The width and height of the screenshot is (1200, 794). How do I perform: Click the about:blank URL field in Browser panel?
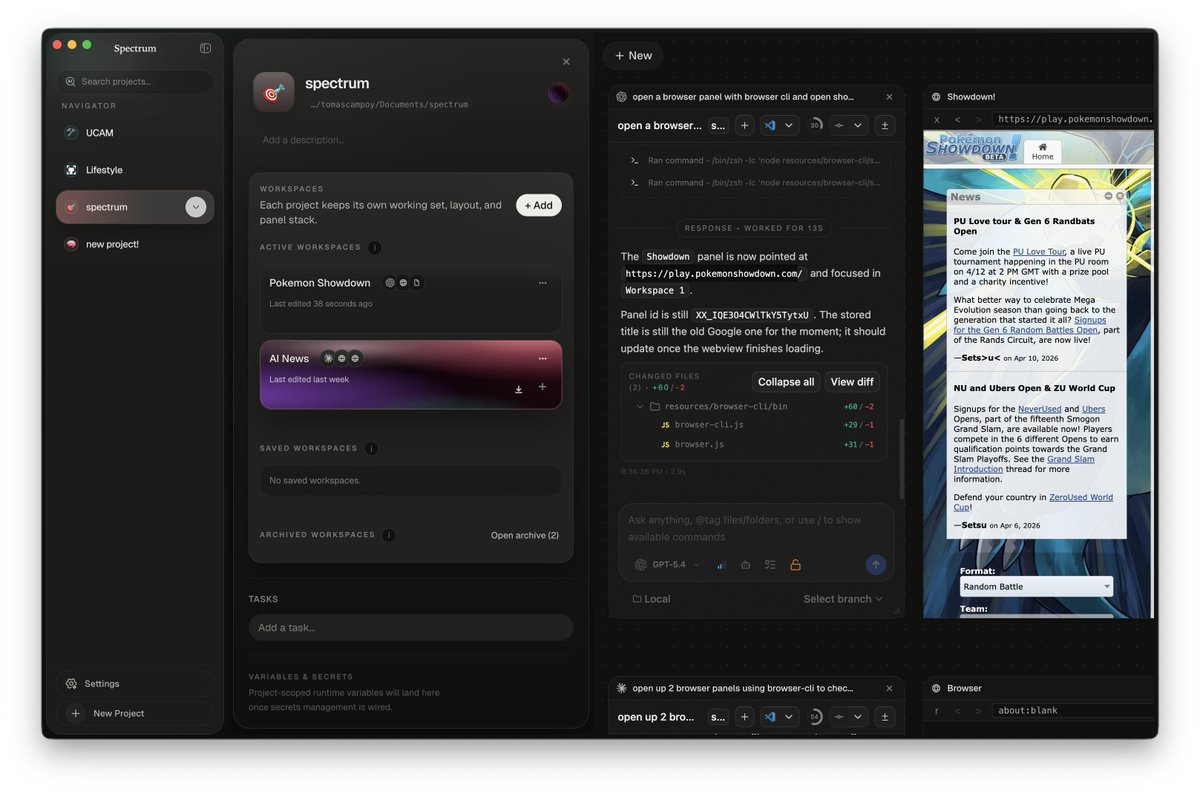(1074, 711)
